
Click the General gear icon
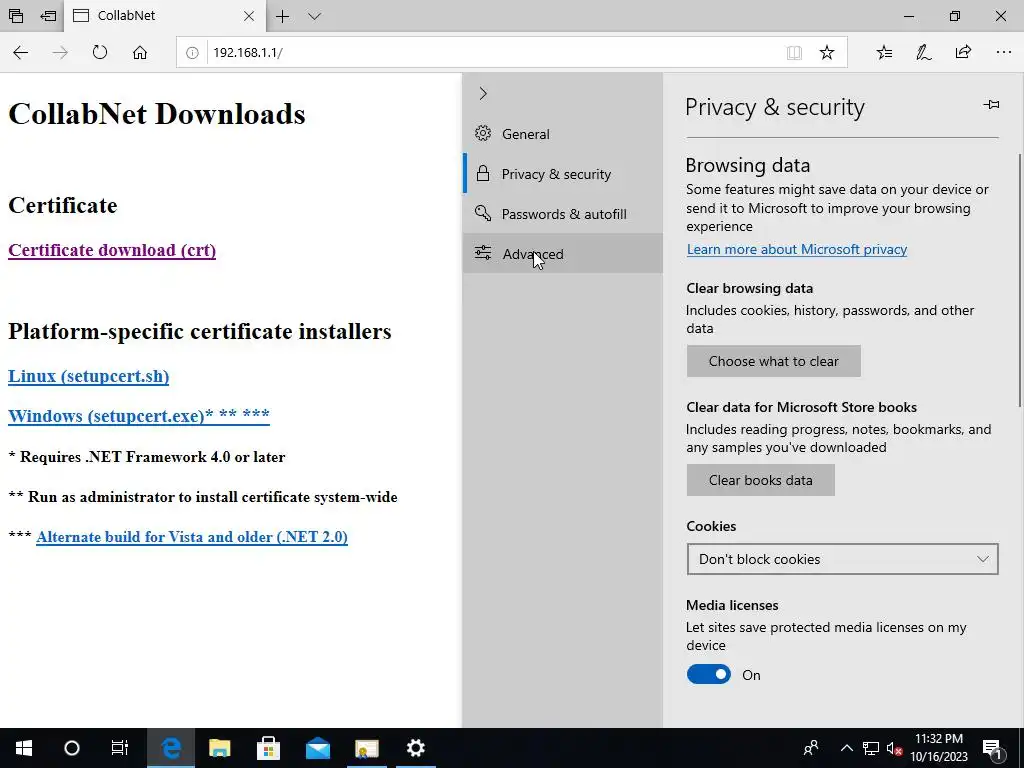(x=483, y=133)
